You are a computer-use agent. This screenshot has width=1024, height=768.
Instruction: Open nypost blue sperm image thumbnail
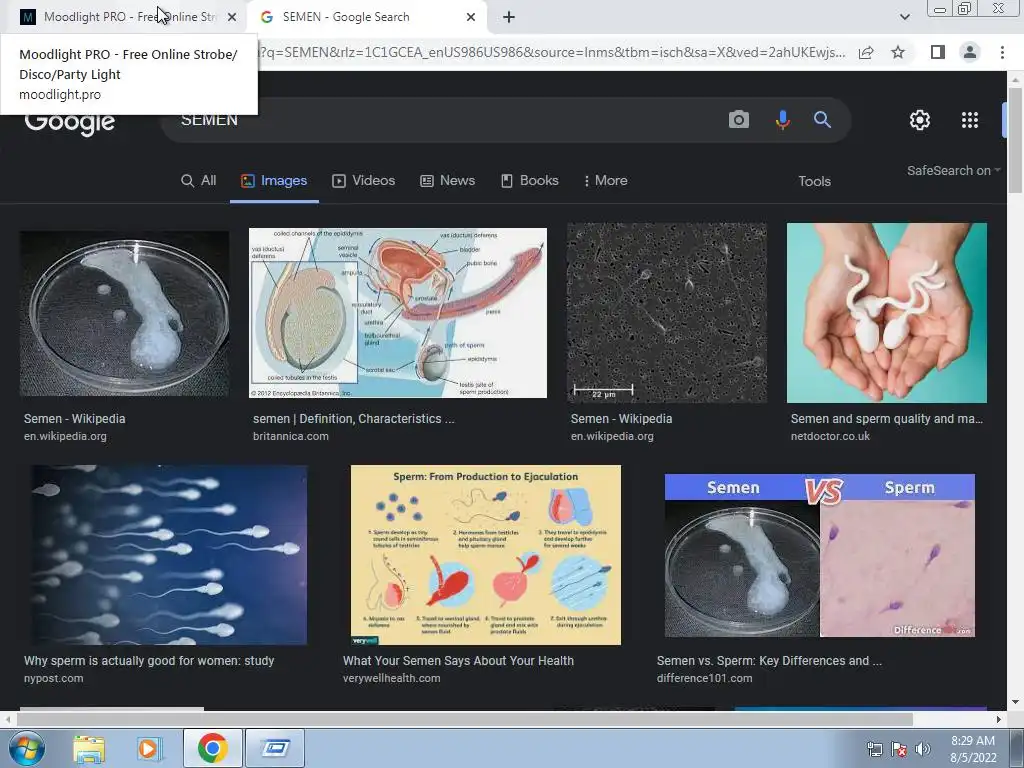(169, 554)
